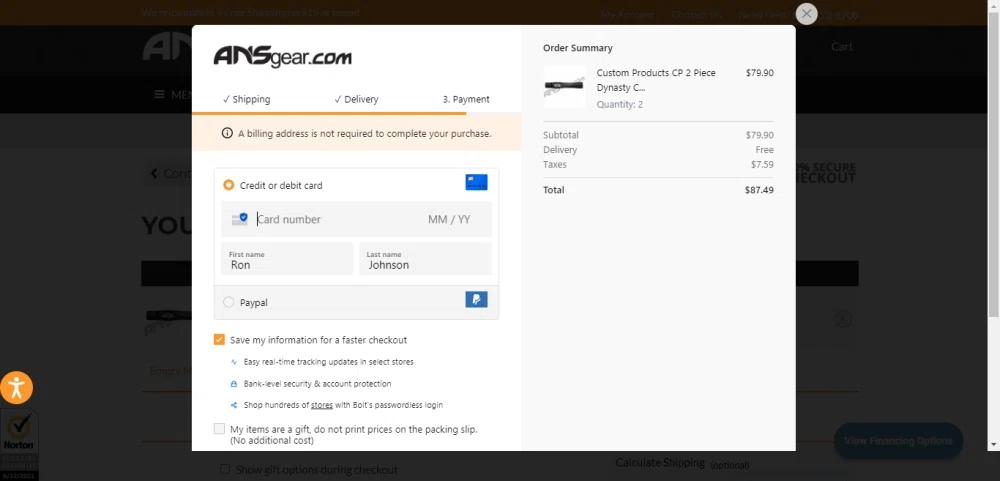1000x481 pixels.
Task: Click the Subtotal $79.90 value
Action: point(760,135)
